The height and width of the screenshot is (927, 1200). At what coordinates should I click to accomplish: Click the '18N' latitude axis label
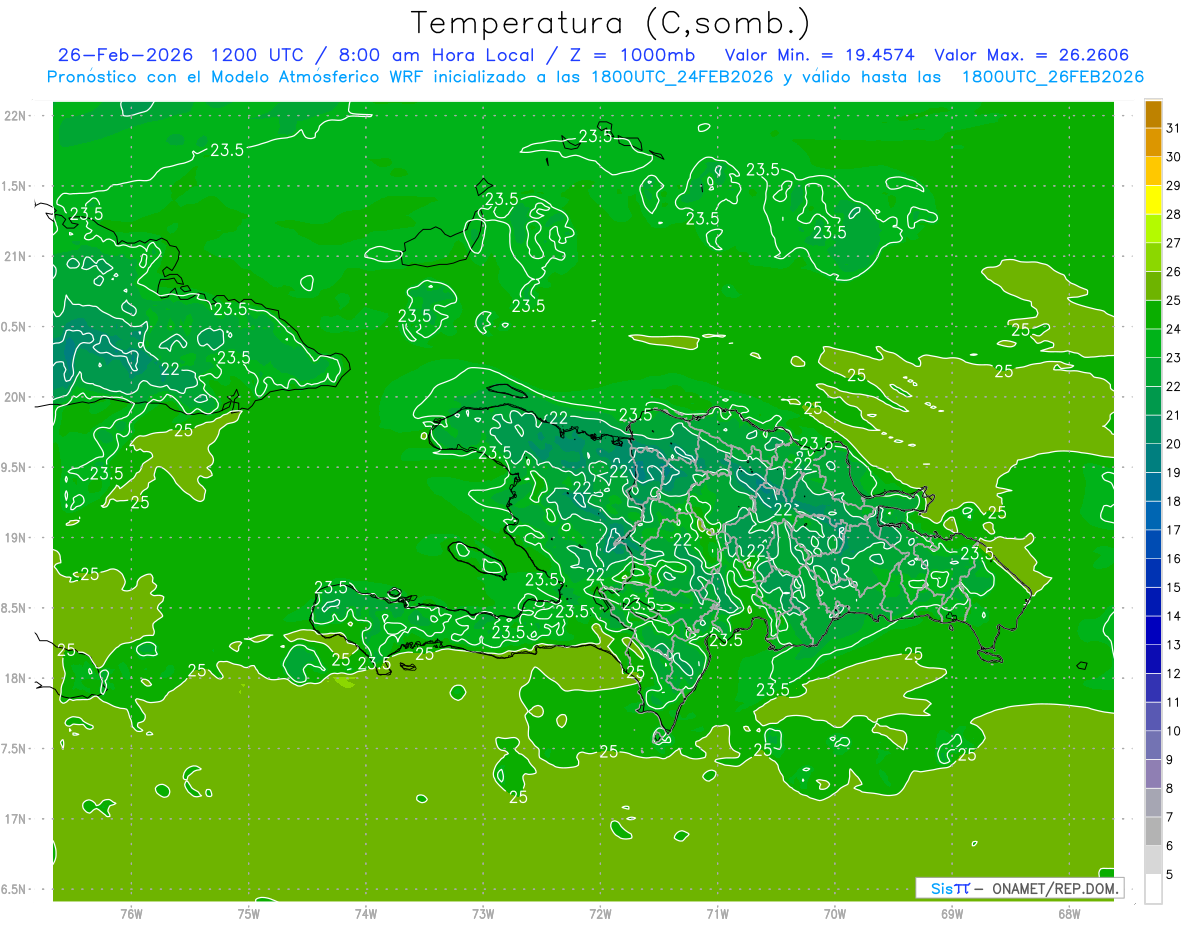pyautogui.click(x=15, y=678)
